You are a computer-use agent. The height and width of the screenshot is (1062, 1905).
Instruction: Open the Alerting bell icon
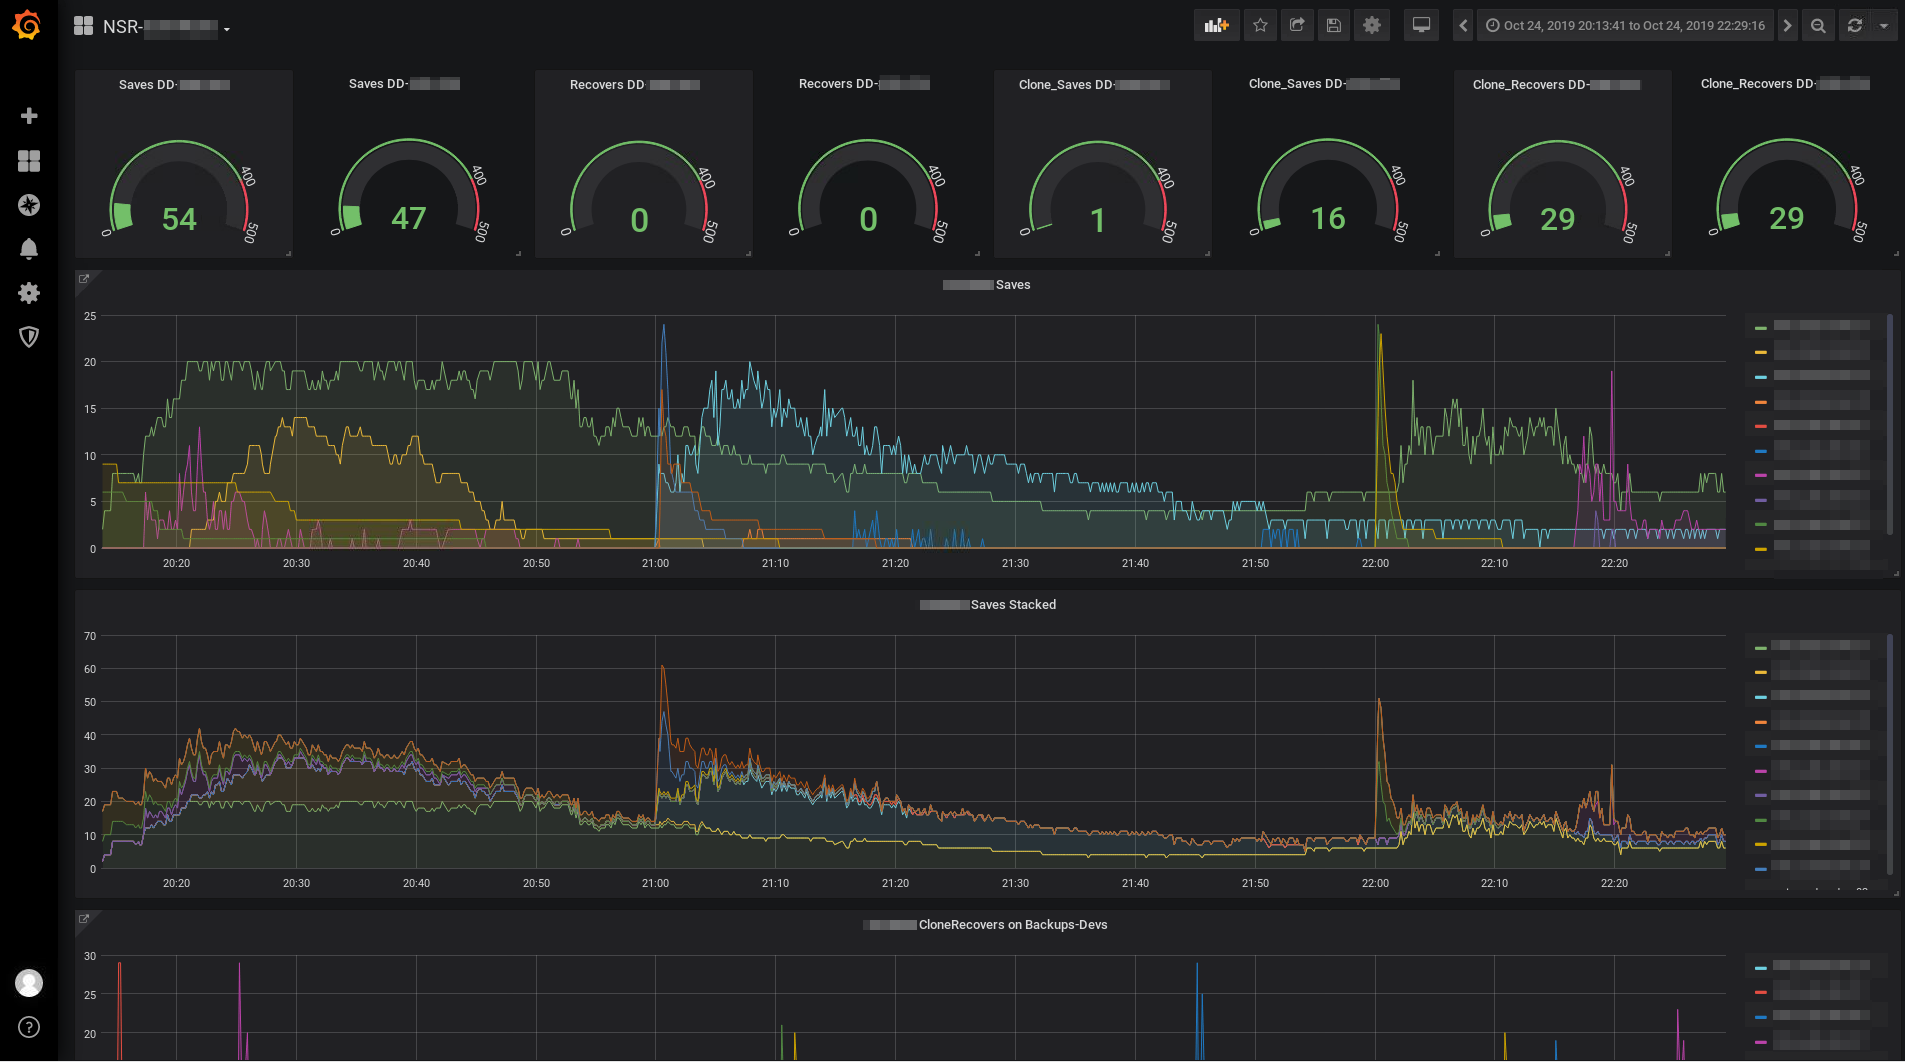point(29,249)
